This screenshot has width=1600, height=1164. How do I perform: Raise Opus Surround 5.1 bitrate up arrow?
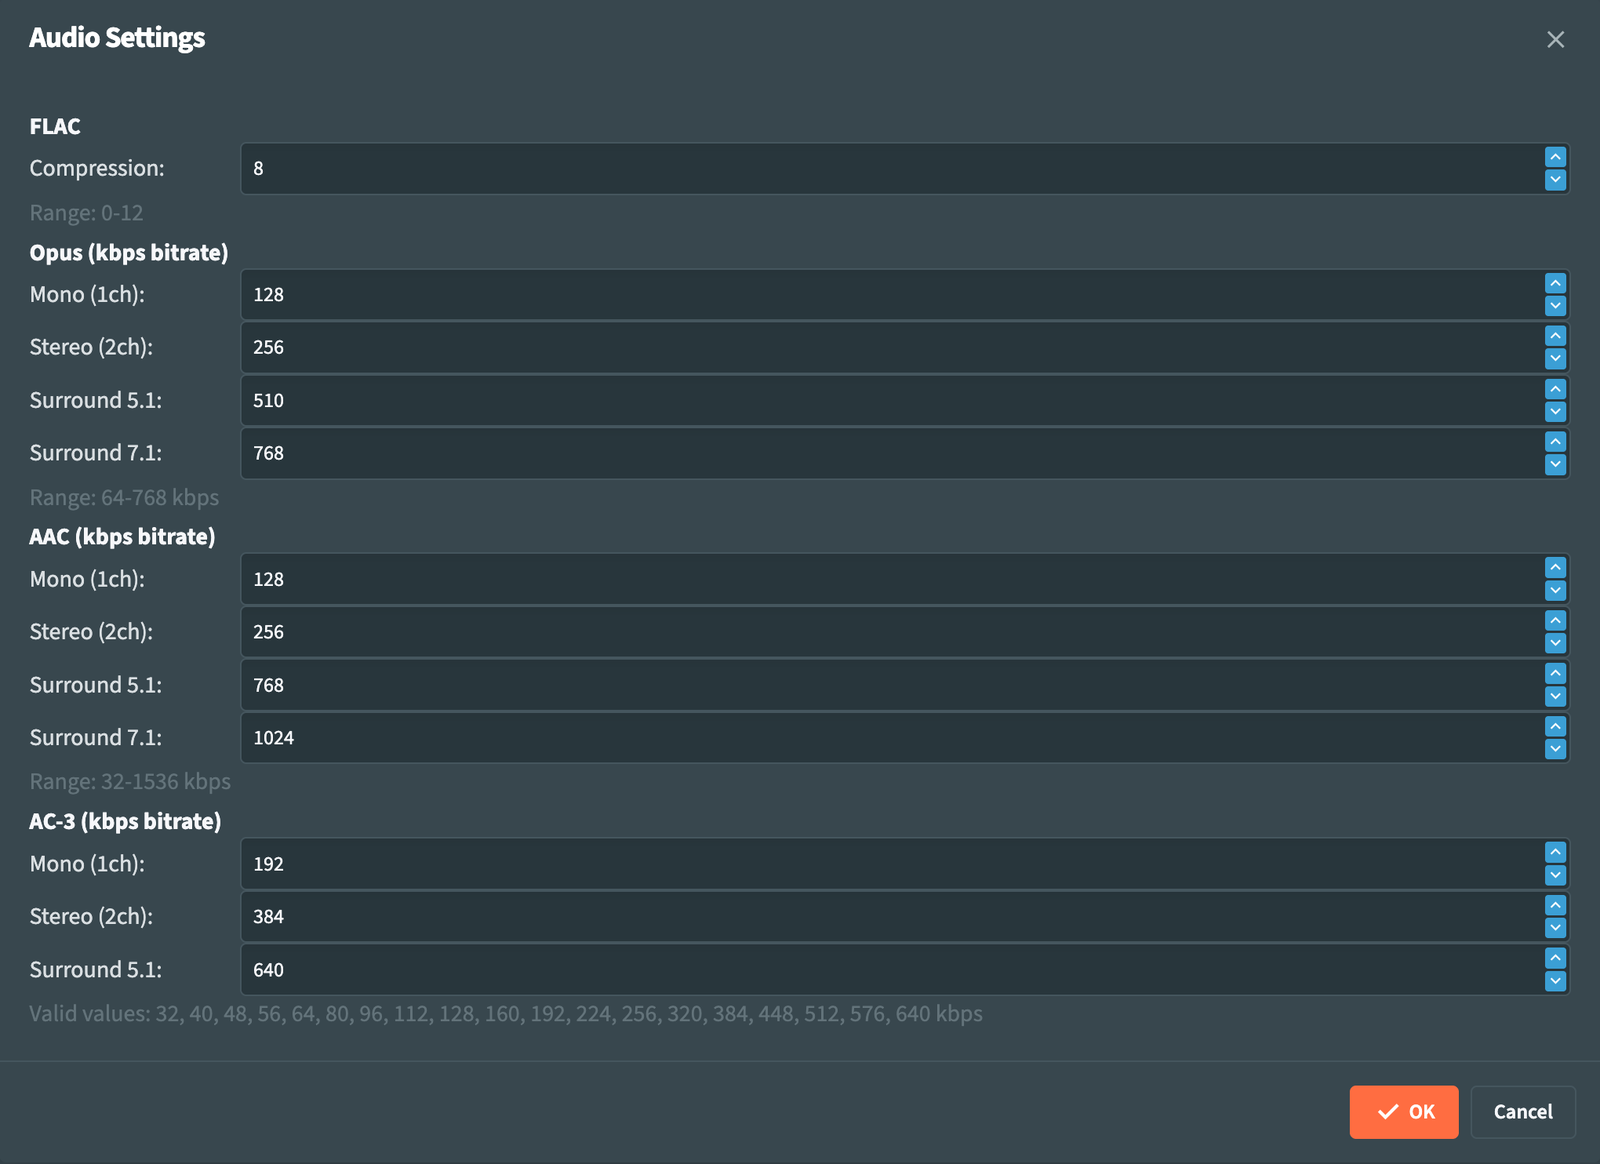[1555, 389]
